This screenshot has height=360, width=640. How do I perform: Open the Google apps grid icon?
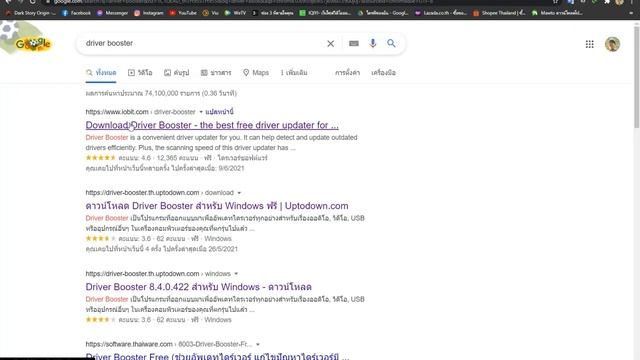(x=589, y=44)
